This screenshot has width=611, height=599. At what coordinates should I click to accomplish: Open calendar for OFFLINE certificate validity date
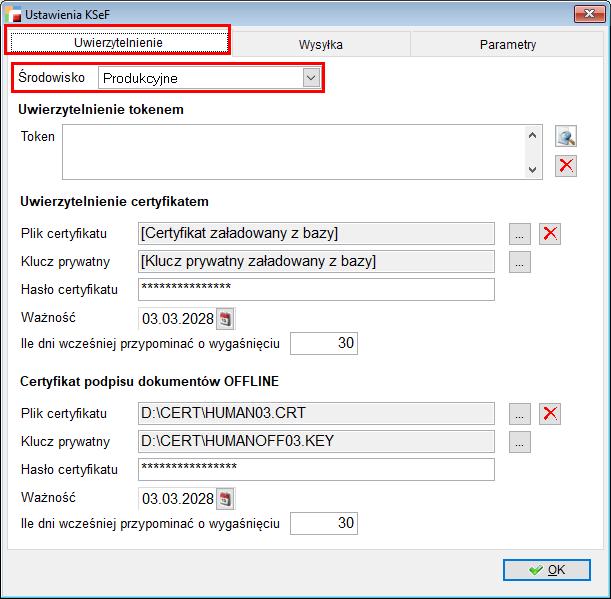point(225,498)
